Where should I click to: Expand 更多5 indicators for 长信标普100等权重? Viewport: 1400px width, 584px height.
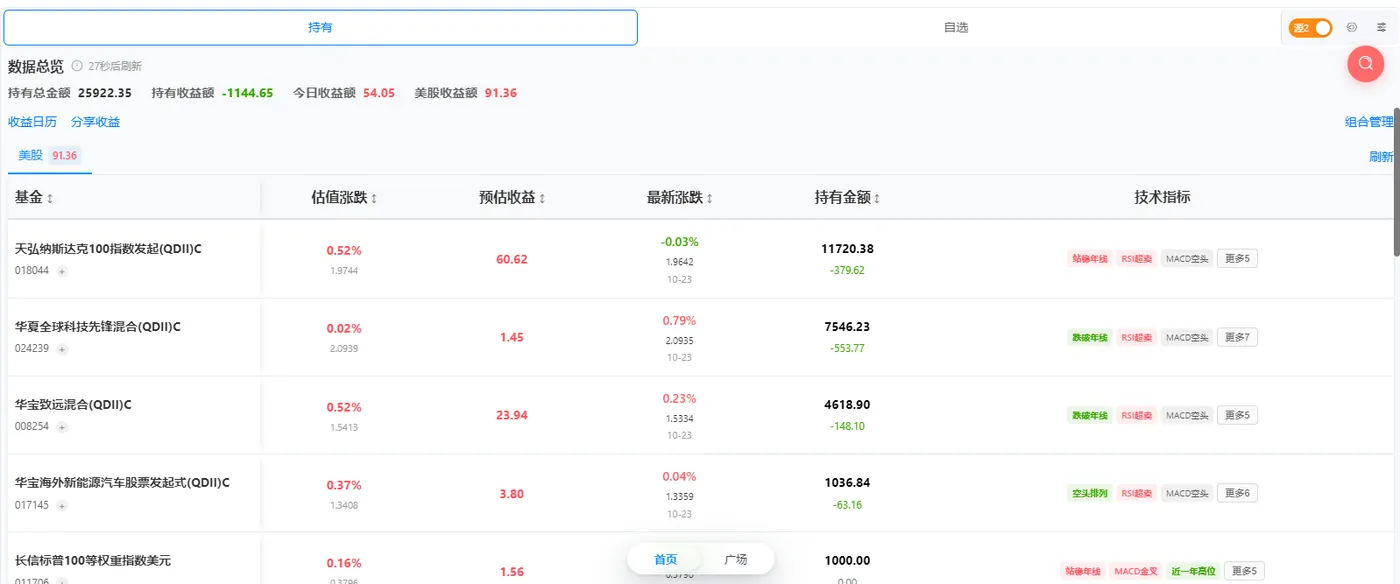click(1245, 571)
